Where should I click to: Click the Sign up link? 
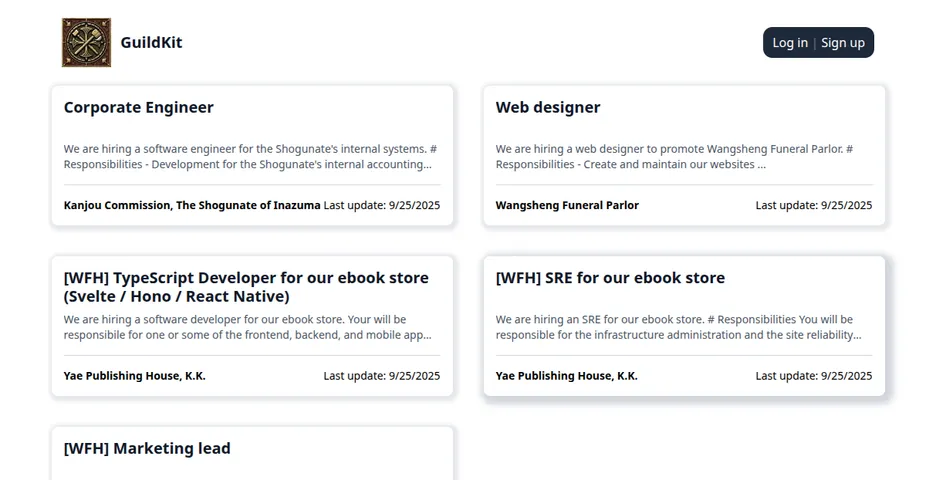coord(842,43)
